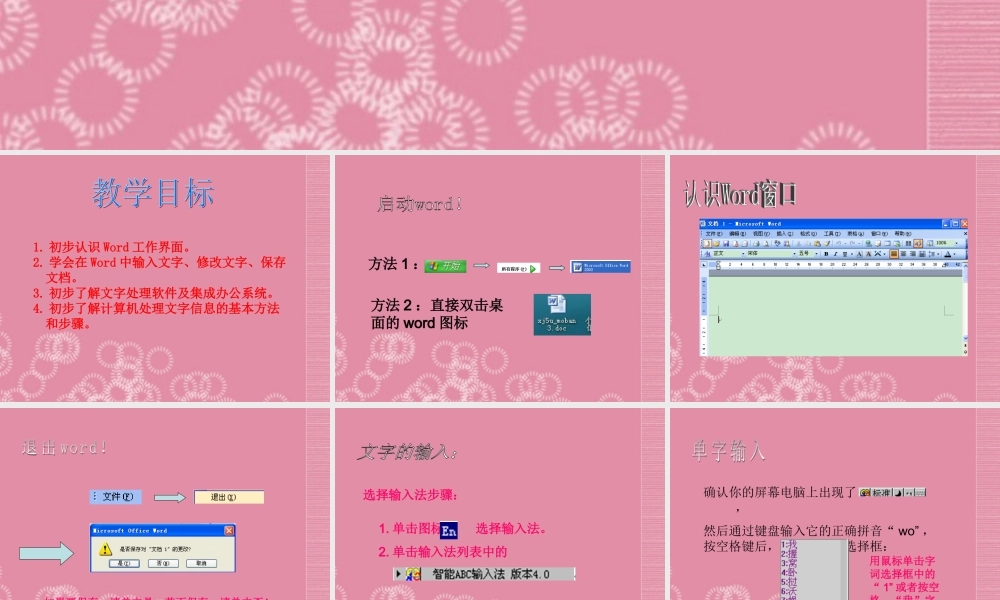Open the 宋体 font dropdown in Word
Screen dimensions: 1000x600
click(x=794, y=254)
